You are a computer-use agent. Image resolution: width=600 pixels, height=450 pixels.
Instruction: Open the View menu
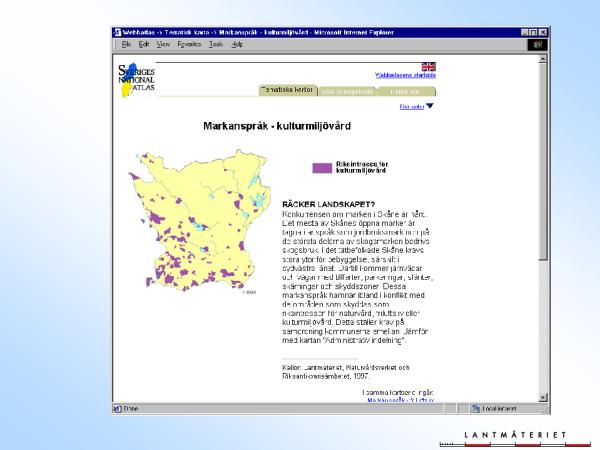coord(163,45)
